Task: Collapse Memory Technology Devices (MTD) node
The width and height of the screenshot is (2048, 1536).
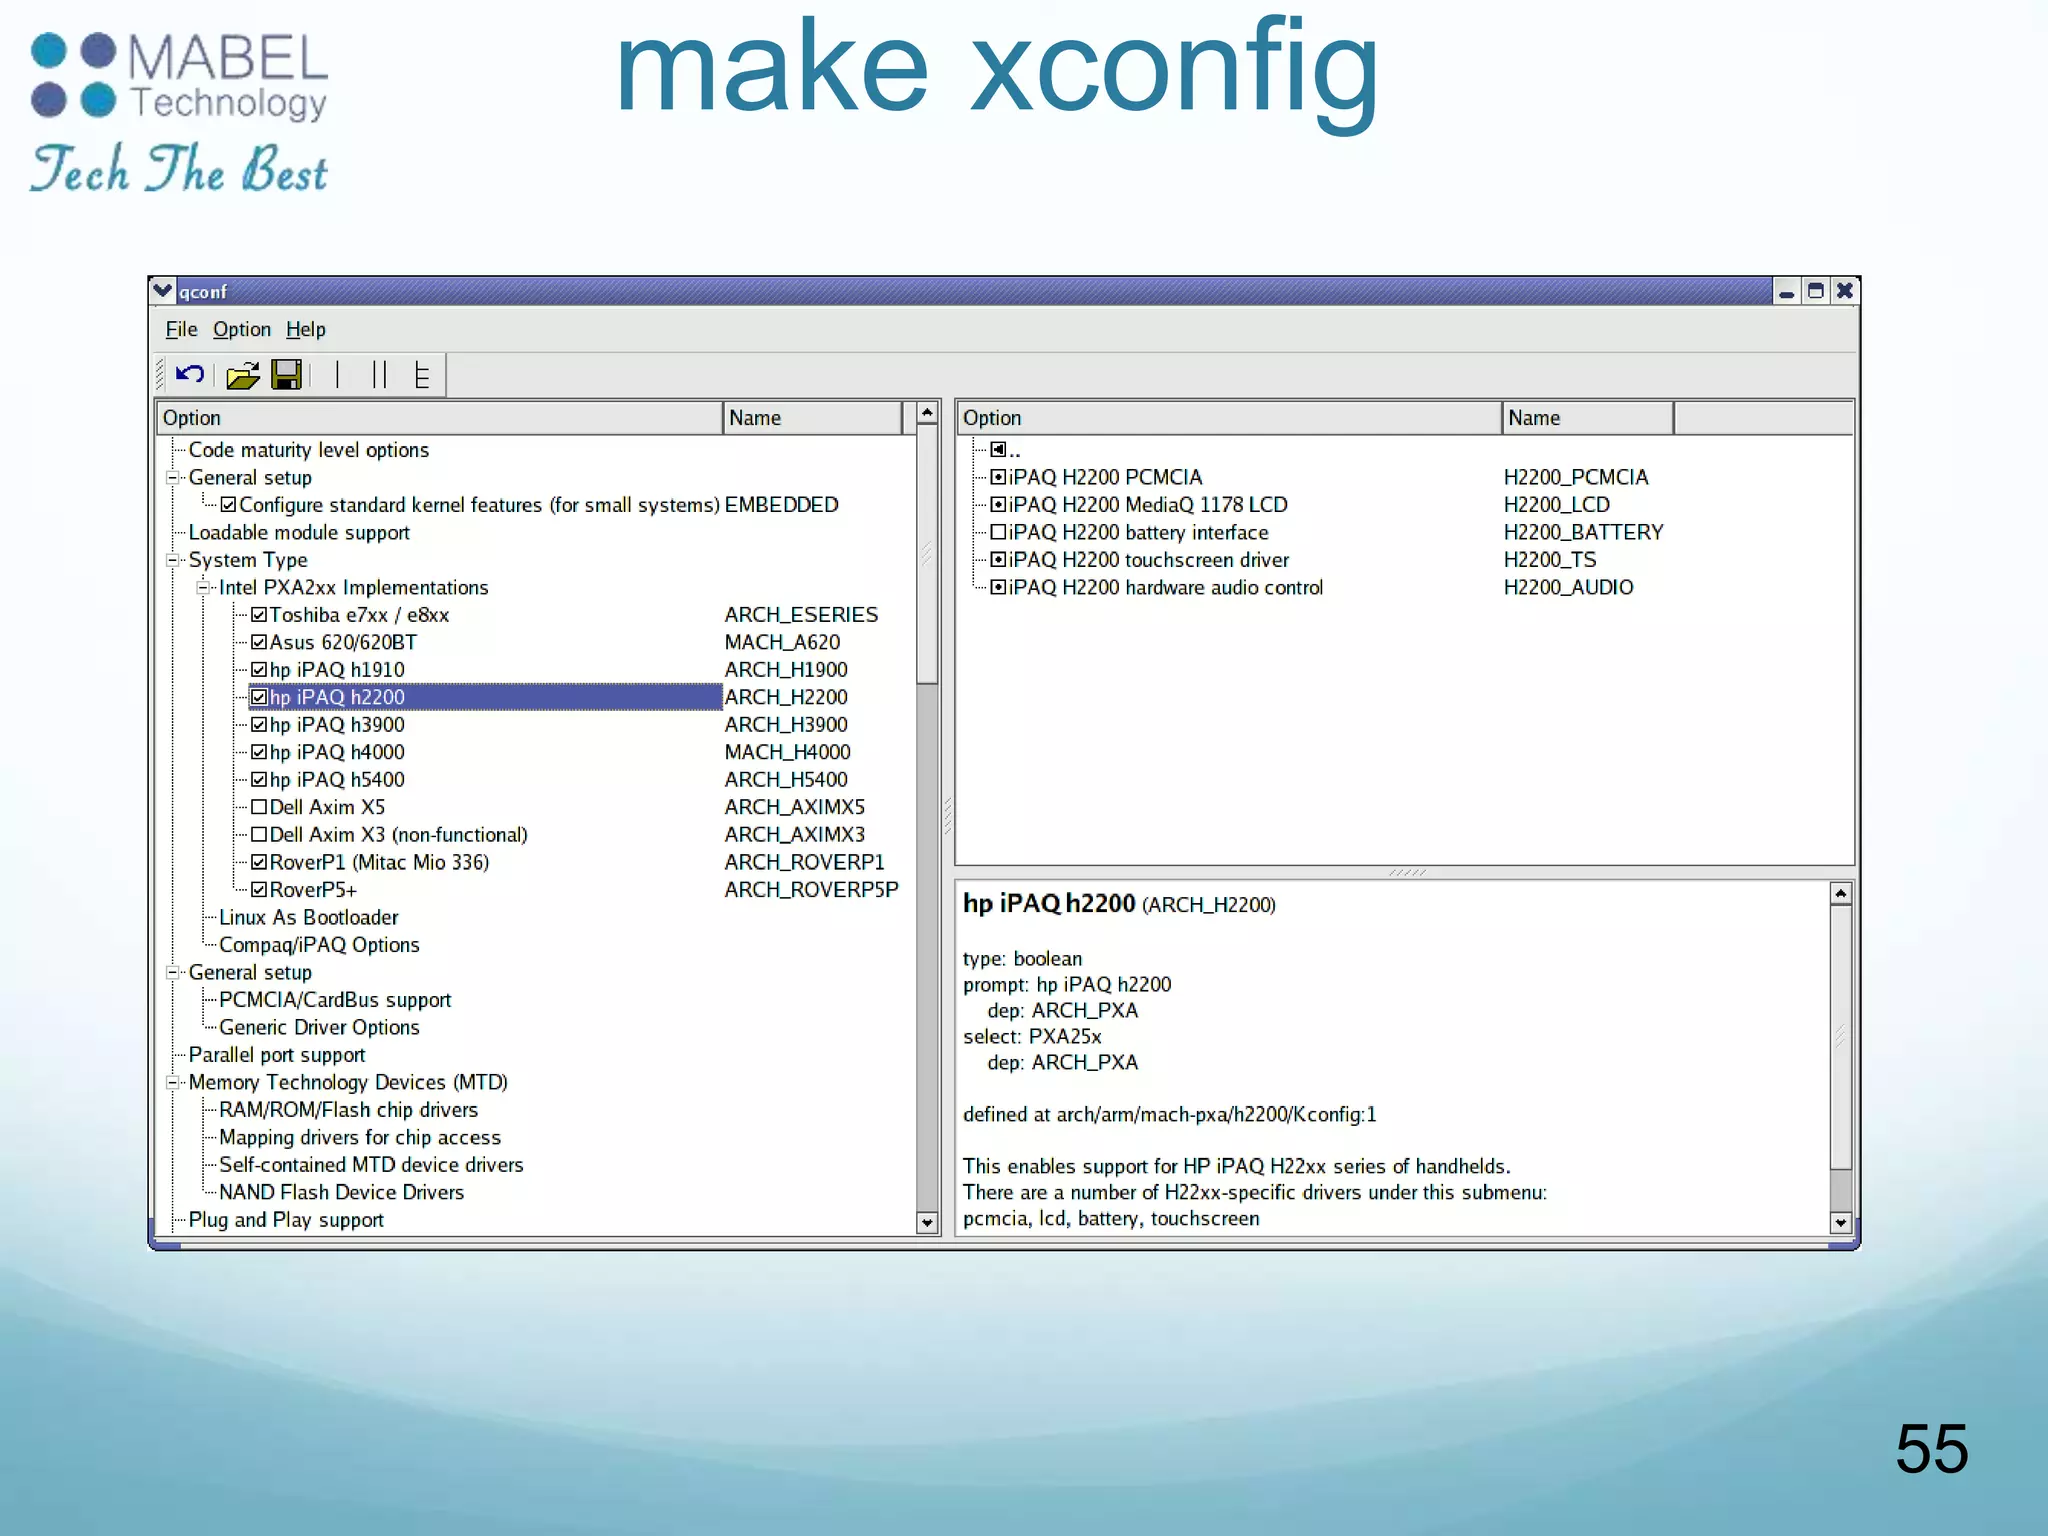Action: click(x=173, y=1082)
